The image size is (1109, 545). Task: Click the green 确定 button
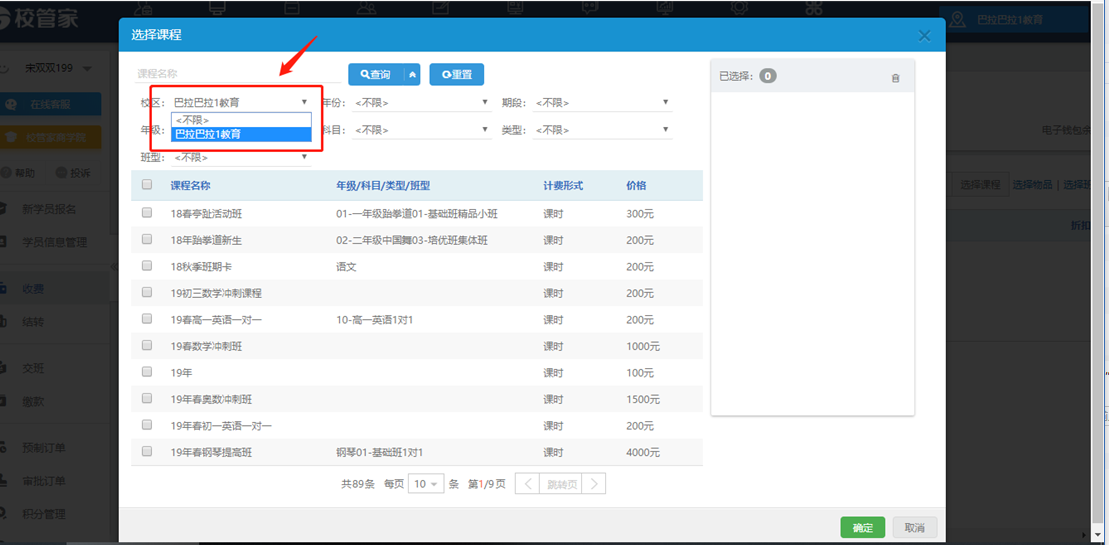click(x=863, y=527)
